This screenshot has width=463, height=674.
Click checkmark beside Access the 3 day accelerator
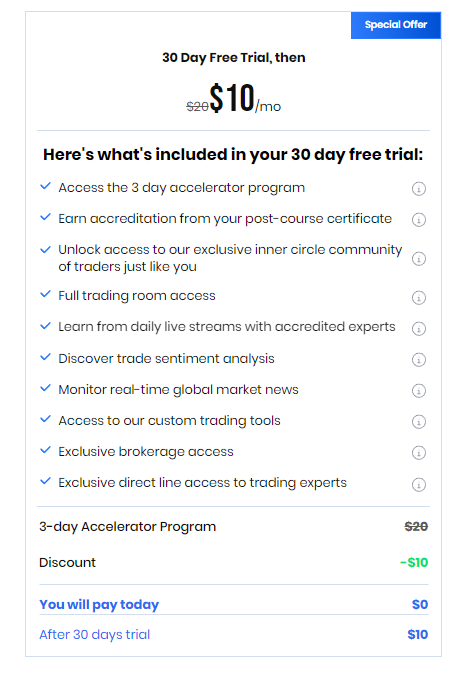[46, 187]
